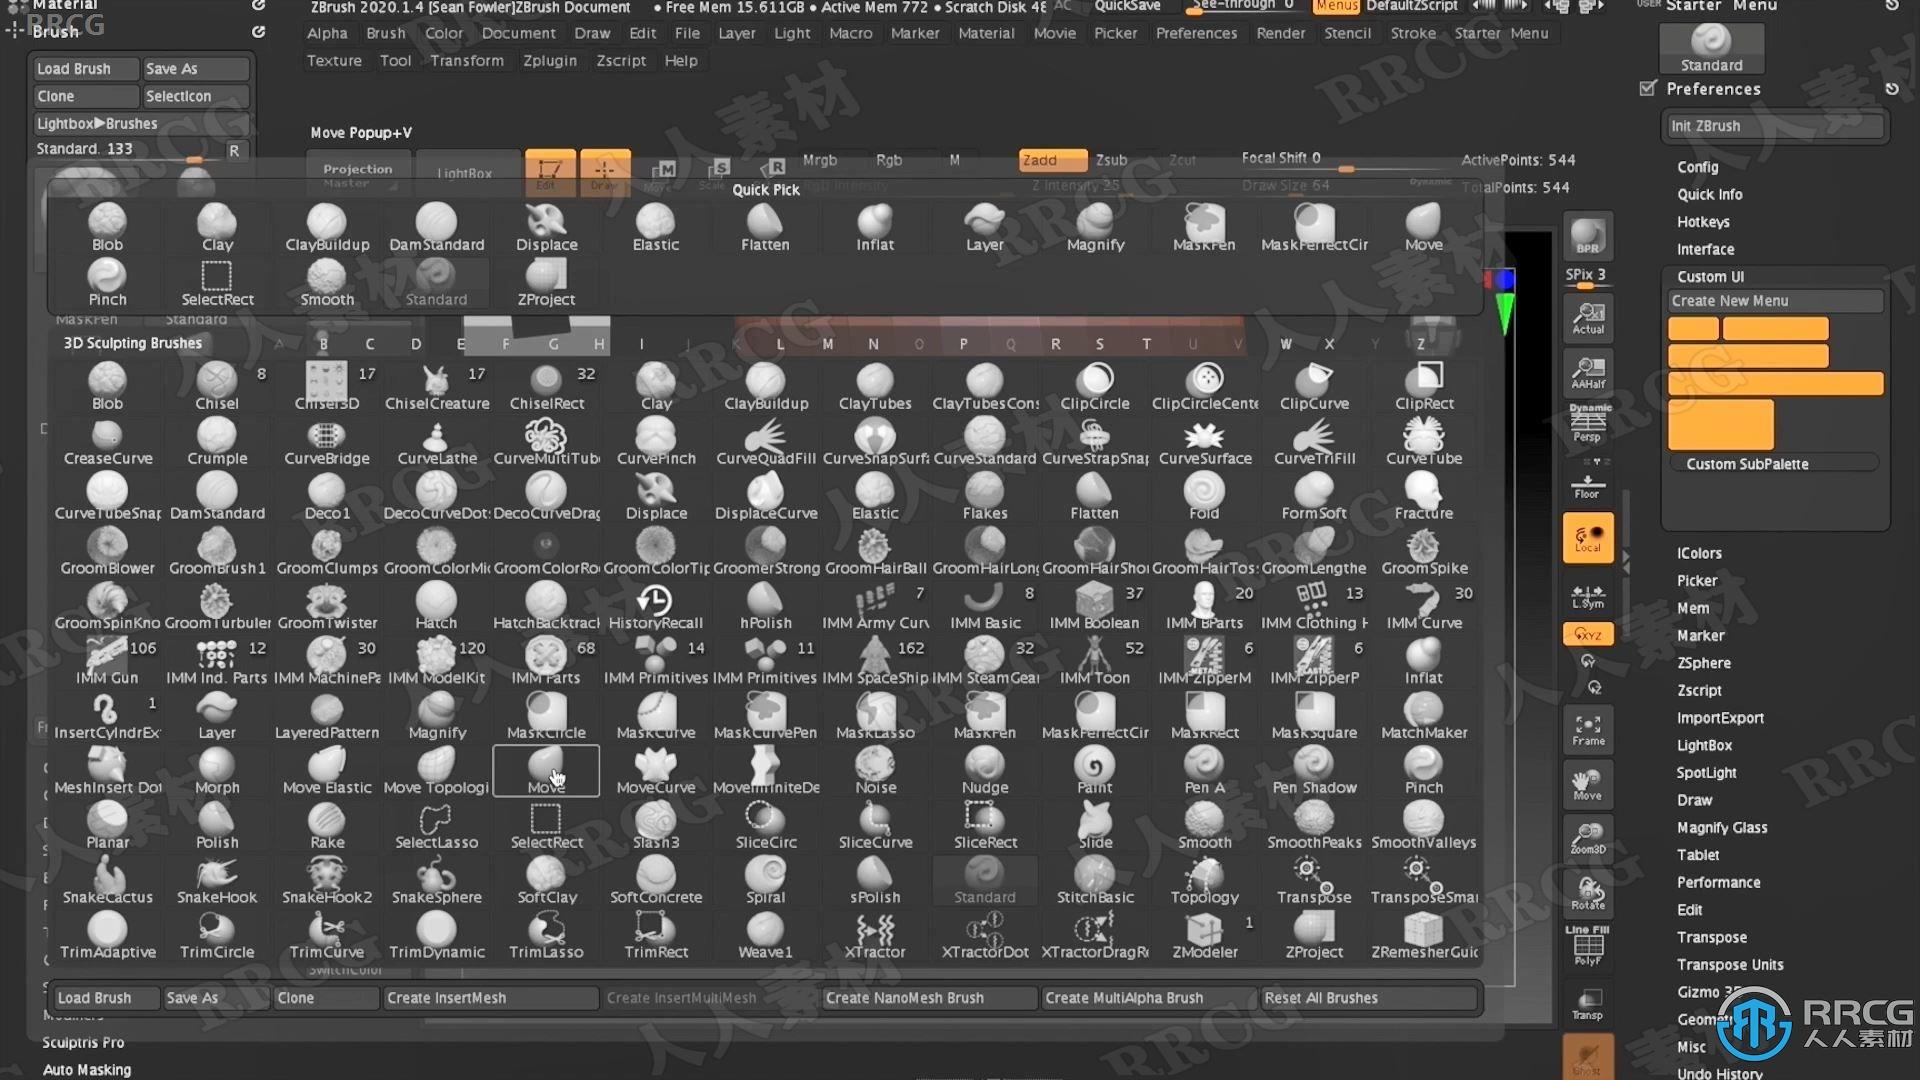Select the Topology brush
This screenshot has height=1080, width=1920.
click(x=1205, y=881)
